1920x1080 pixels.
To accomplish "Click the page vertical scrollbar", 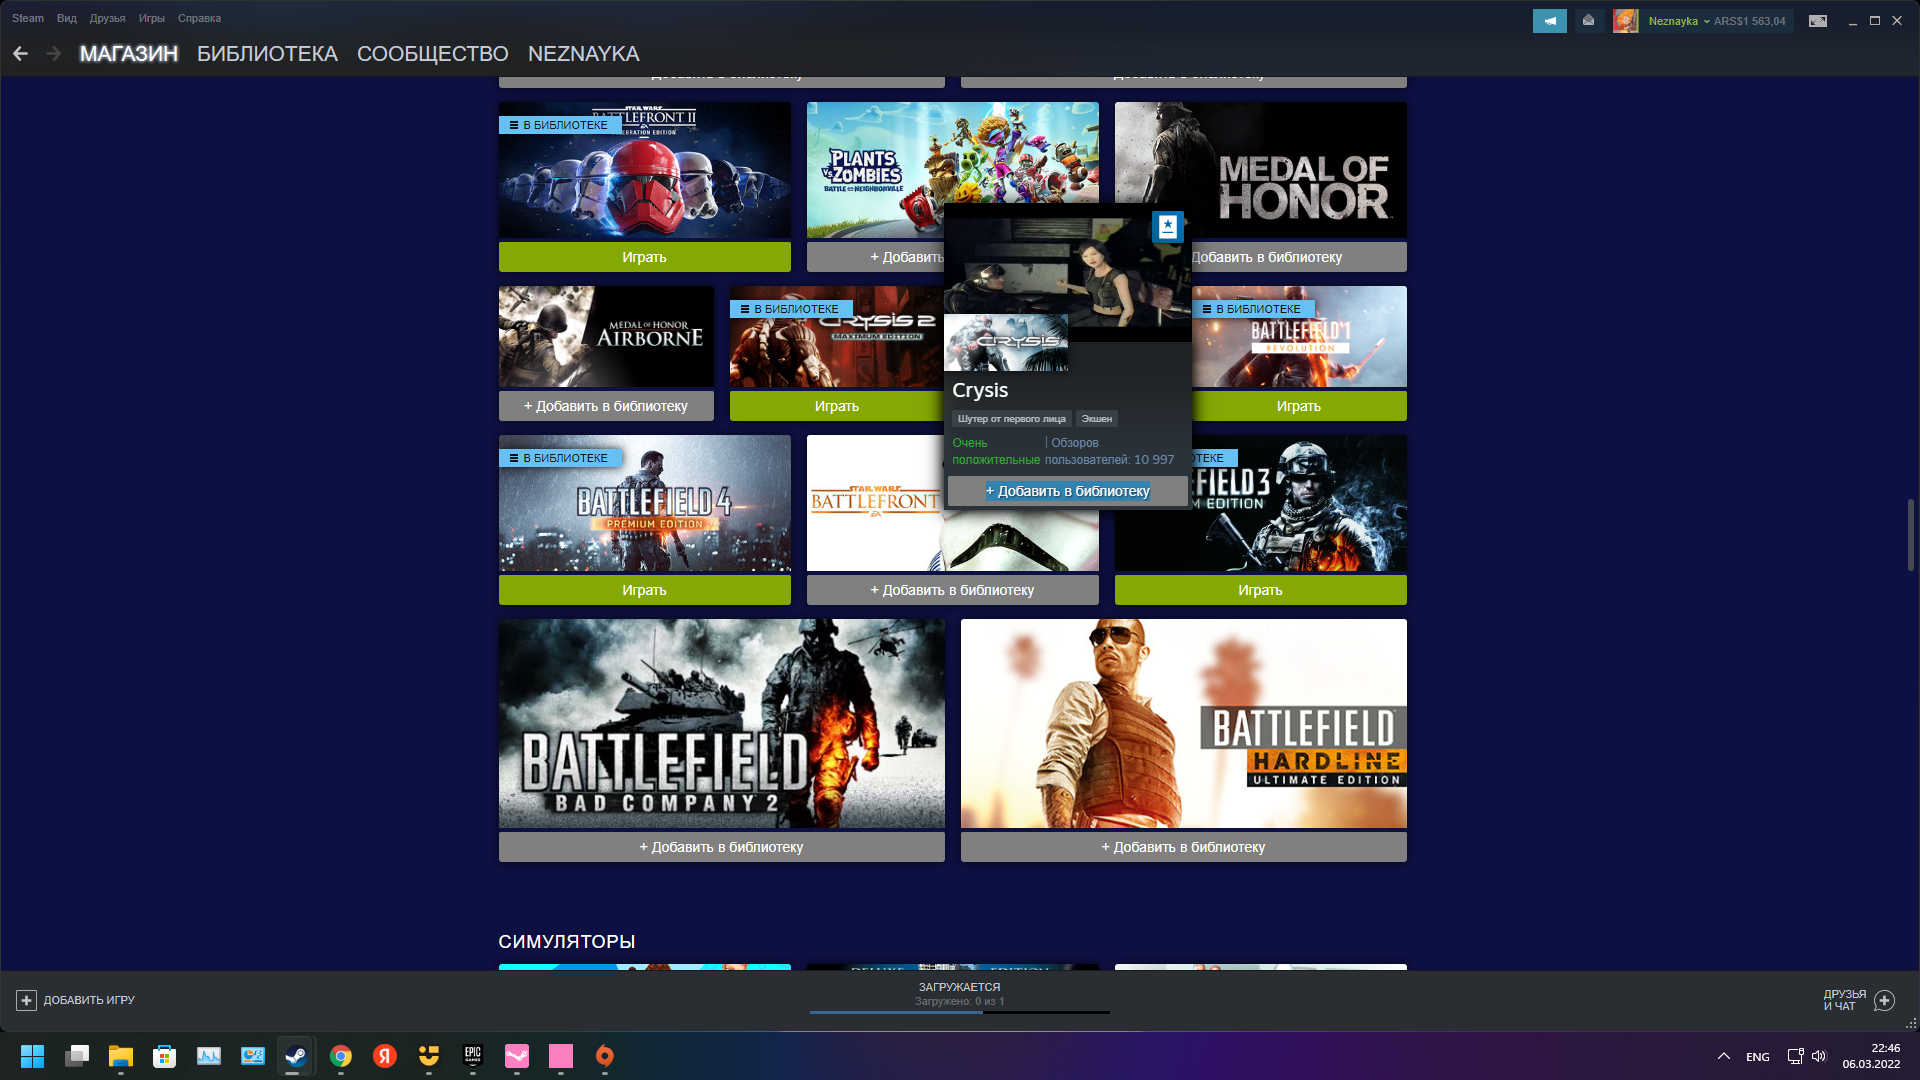I will pyautogui.click(x=1911, y=535).
